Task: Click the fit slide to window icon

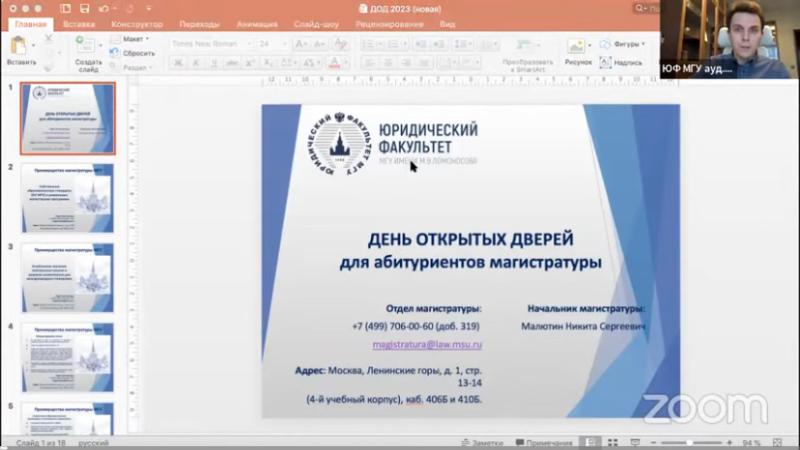Action: click(778, 442)
